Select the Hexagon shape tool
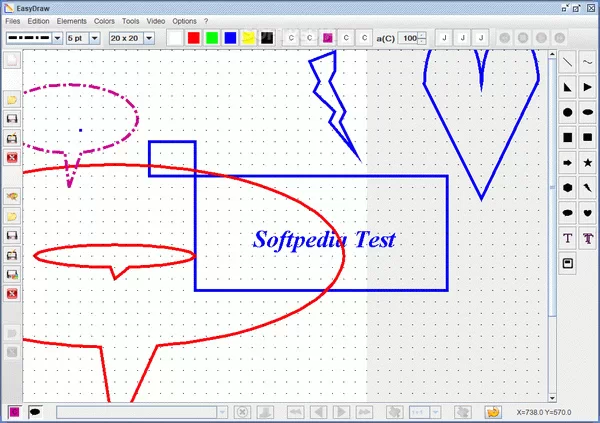 pos(567,188)
